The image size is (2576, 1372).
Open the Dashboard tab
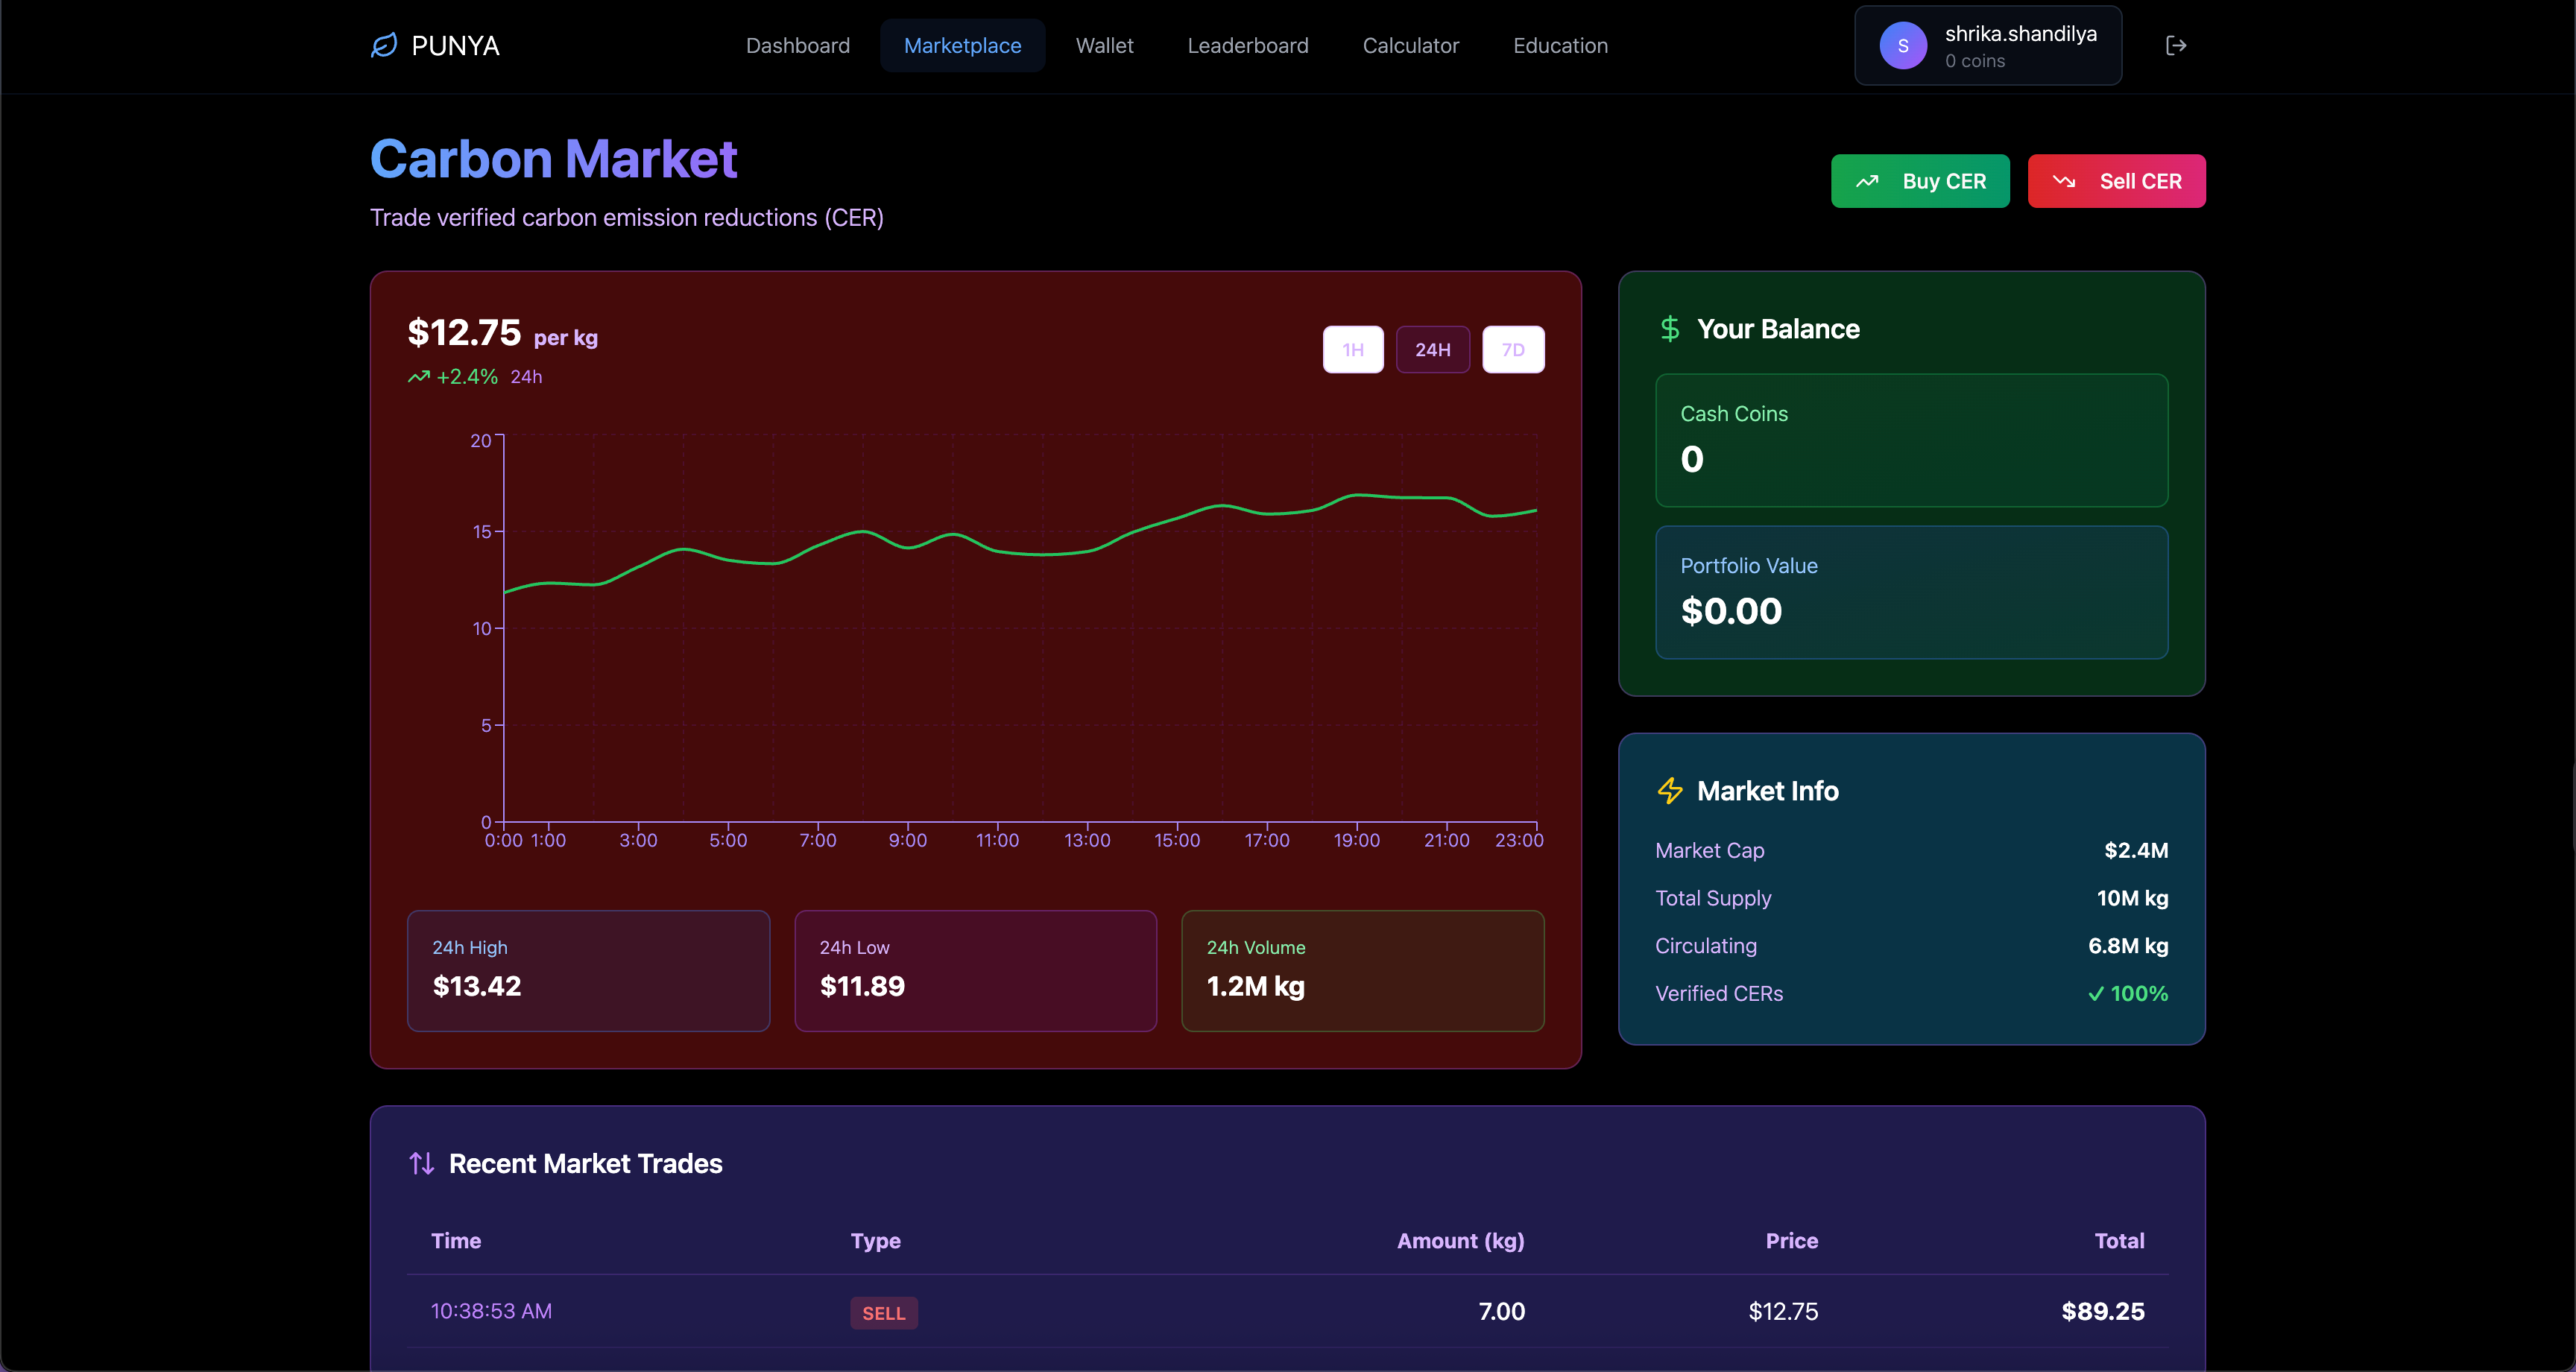coord(797,45)
